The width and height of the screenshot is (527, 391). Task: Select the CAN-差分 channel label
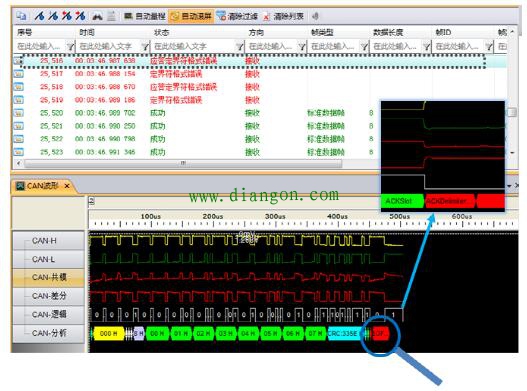(x=48, y=296)
